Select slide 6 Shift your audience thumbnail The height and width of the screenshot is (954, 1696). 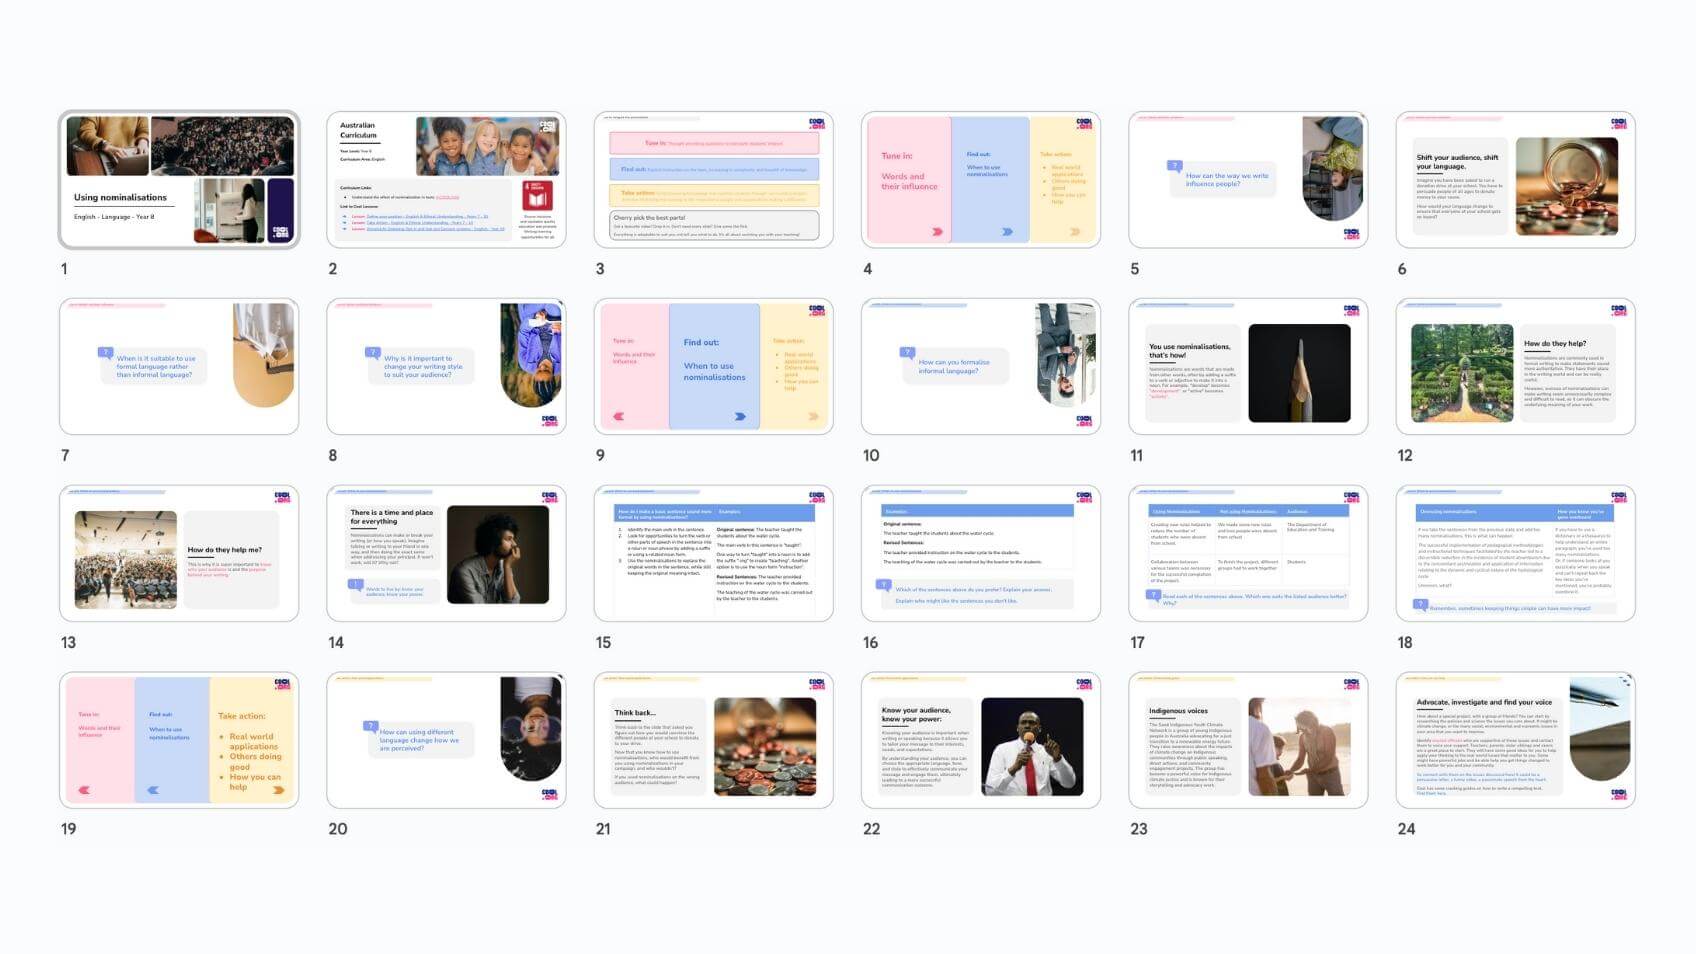1515,179
